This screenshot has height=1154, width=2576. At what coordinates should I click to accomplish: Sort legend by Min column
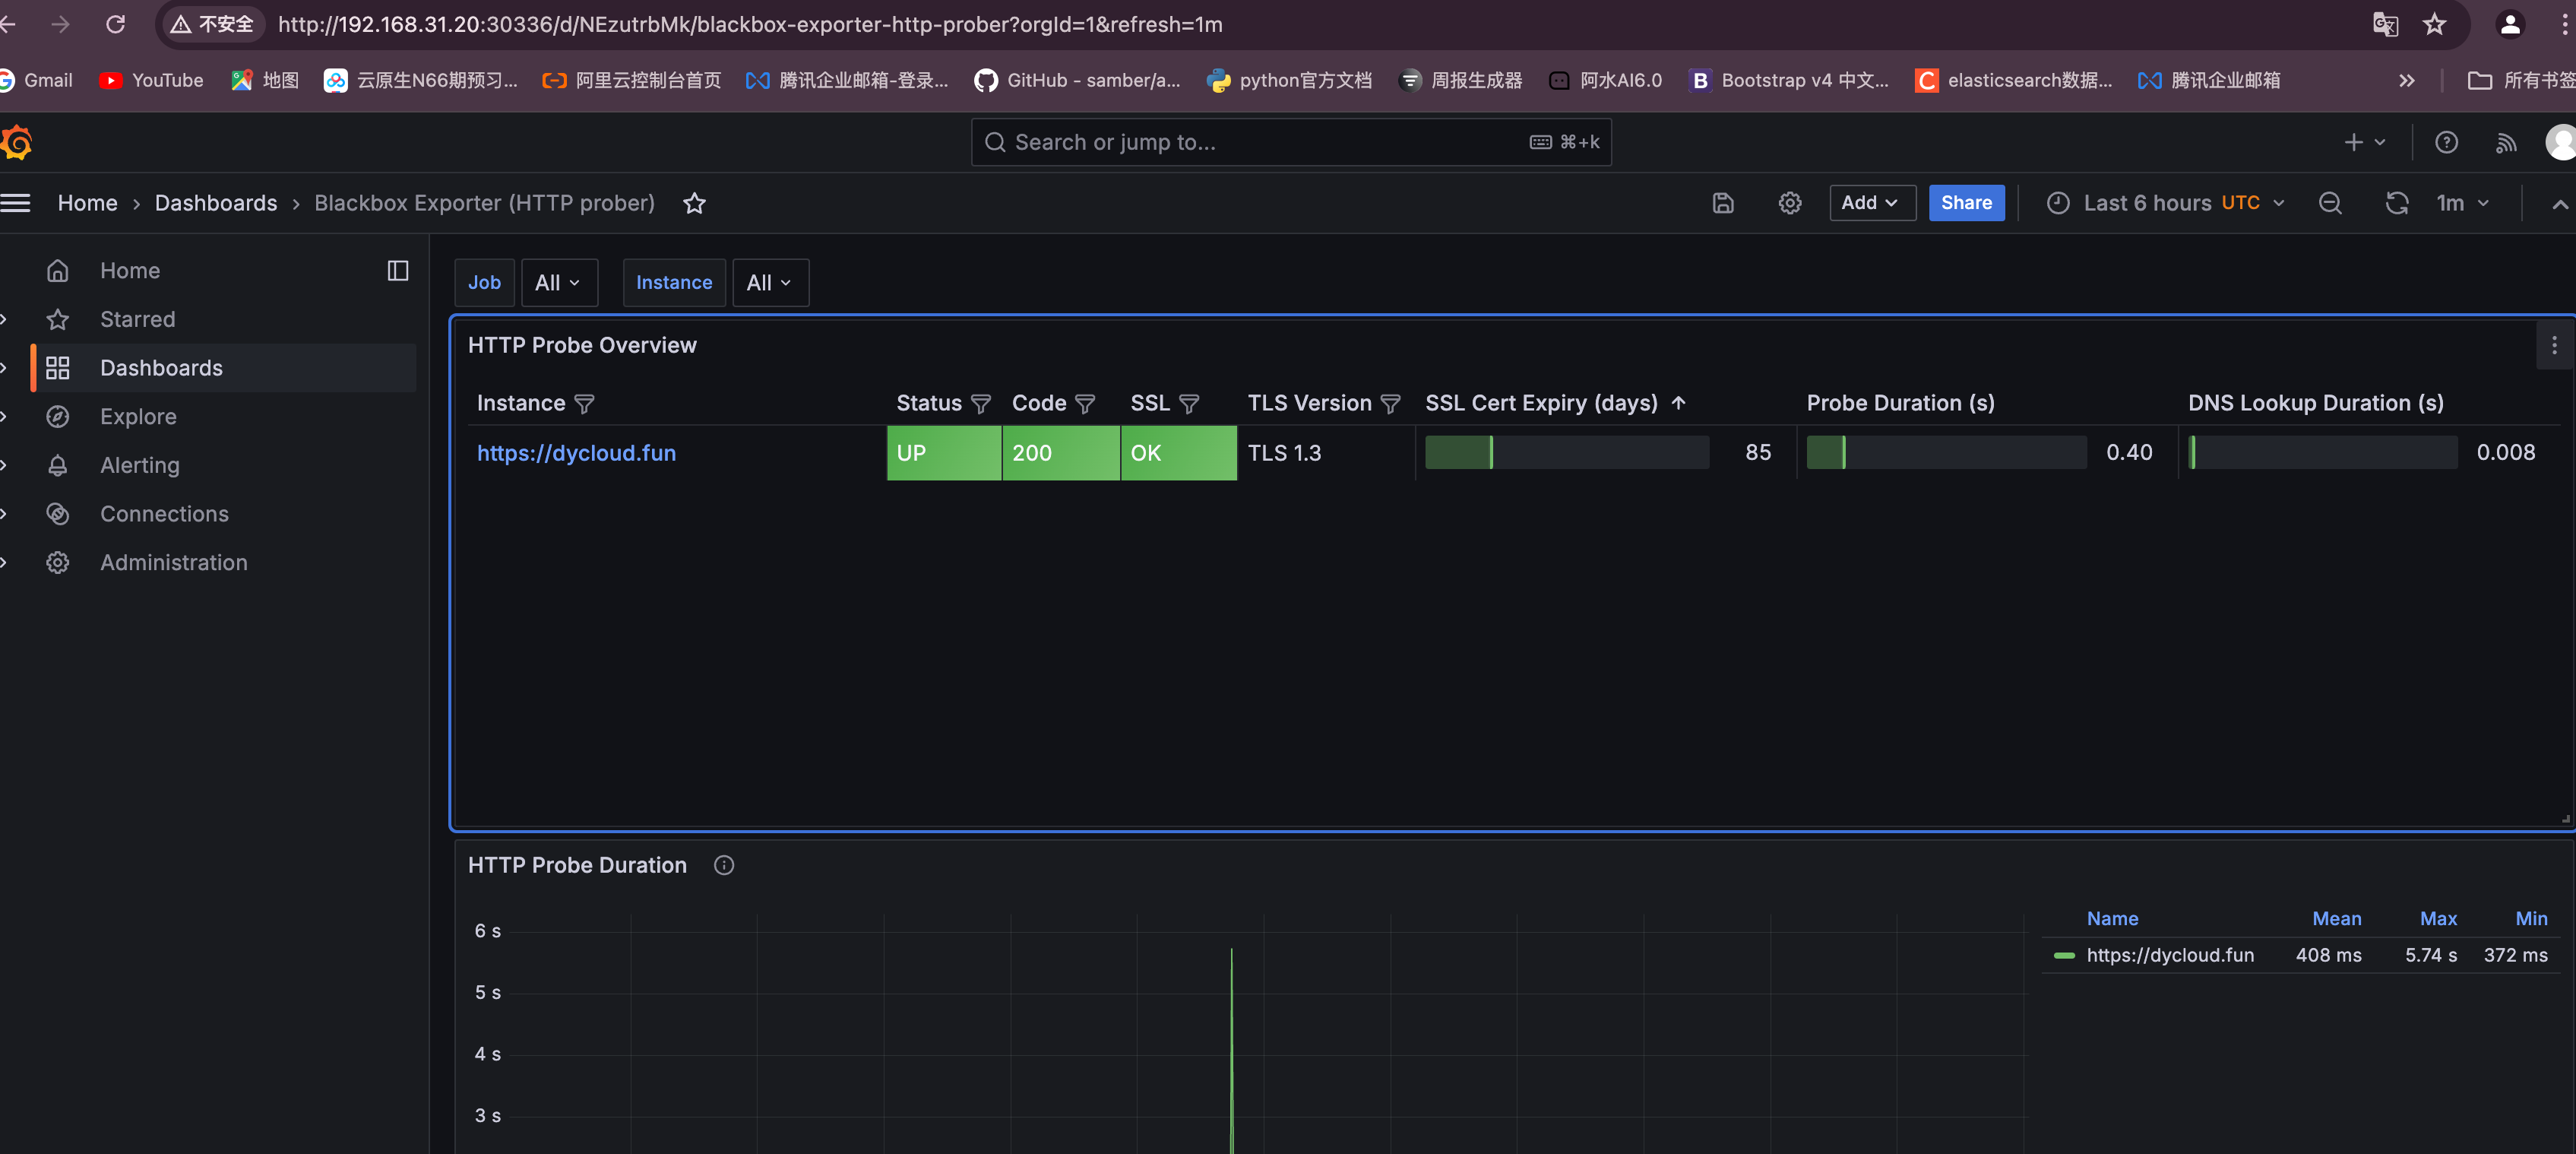[2530, 918]
